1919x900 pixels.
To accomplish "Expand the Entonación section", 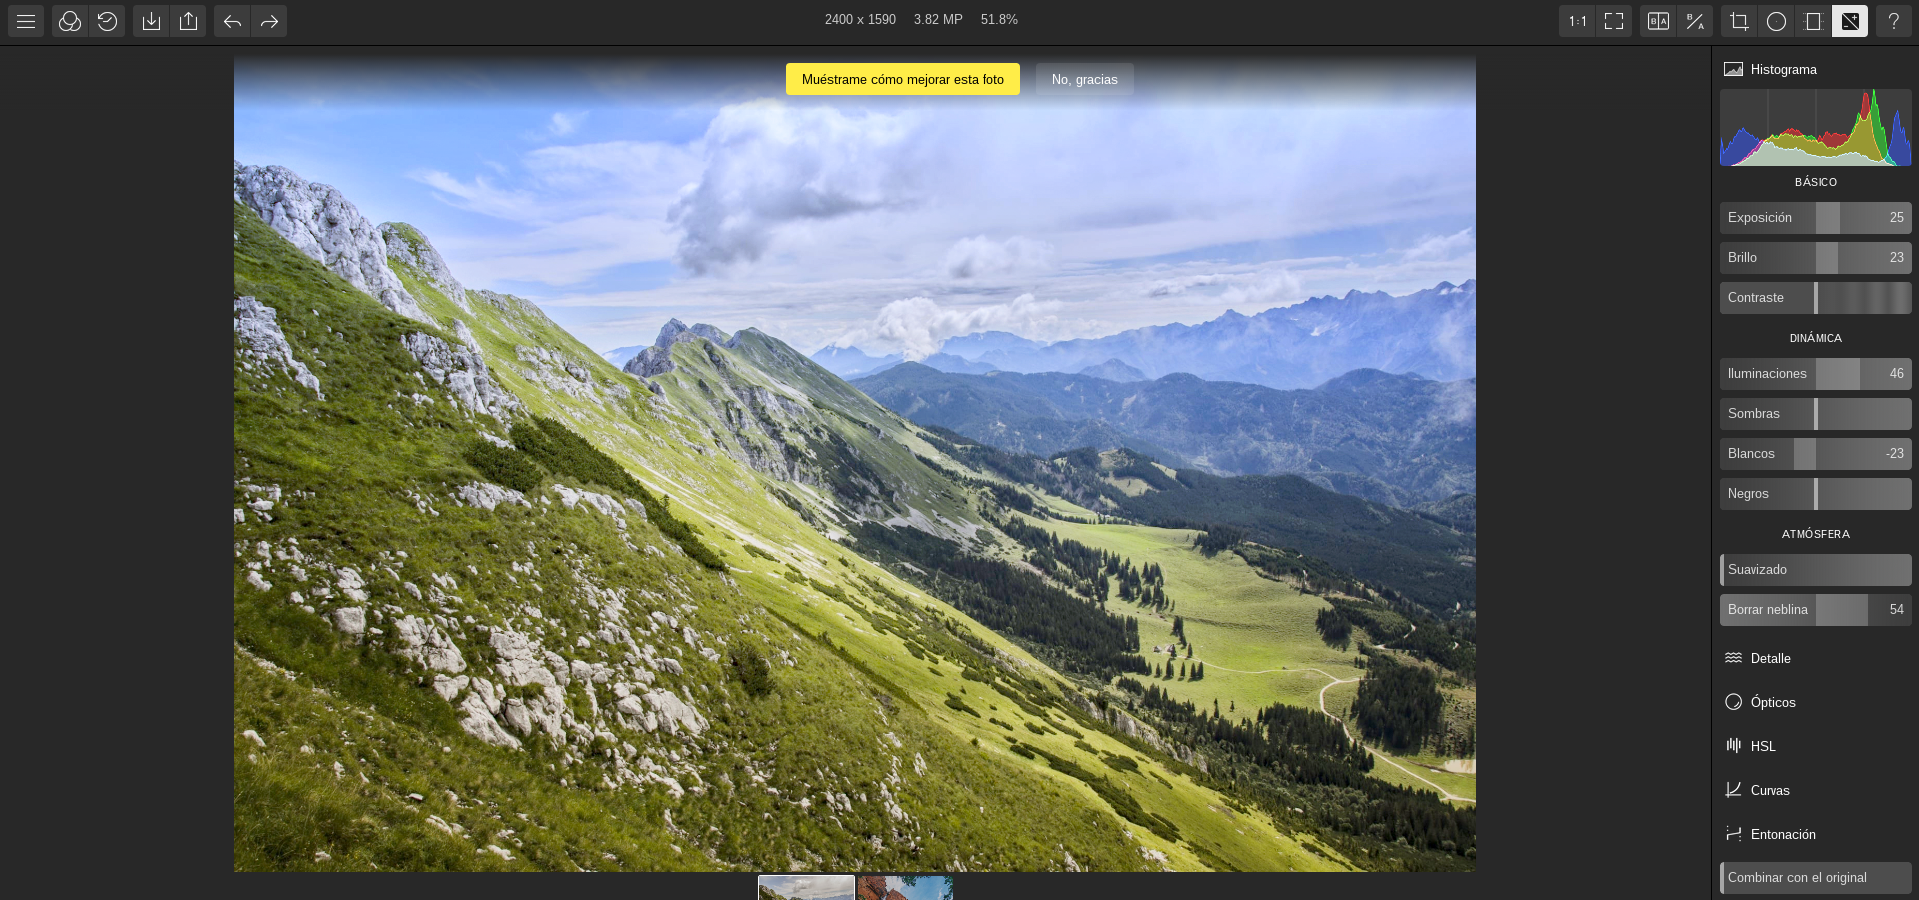I will (1782, 834).
